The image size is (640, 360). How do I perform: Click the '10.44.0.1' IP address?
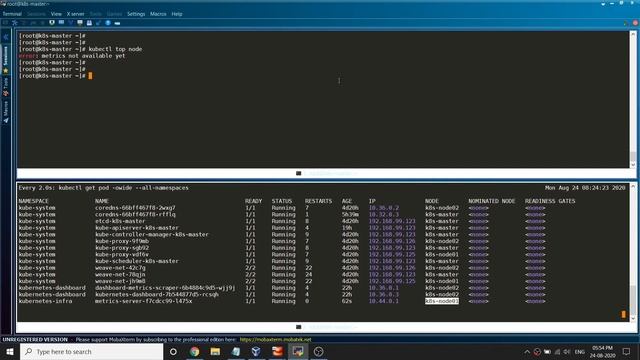(x=384, y=301)
